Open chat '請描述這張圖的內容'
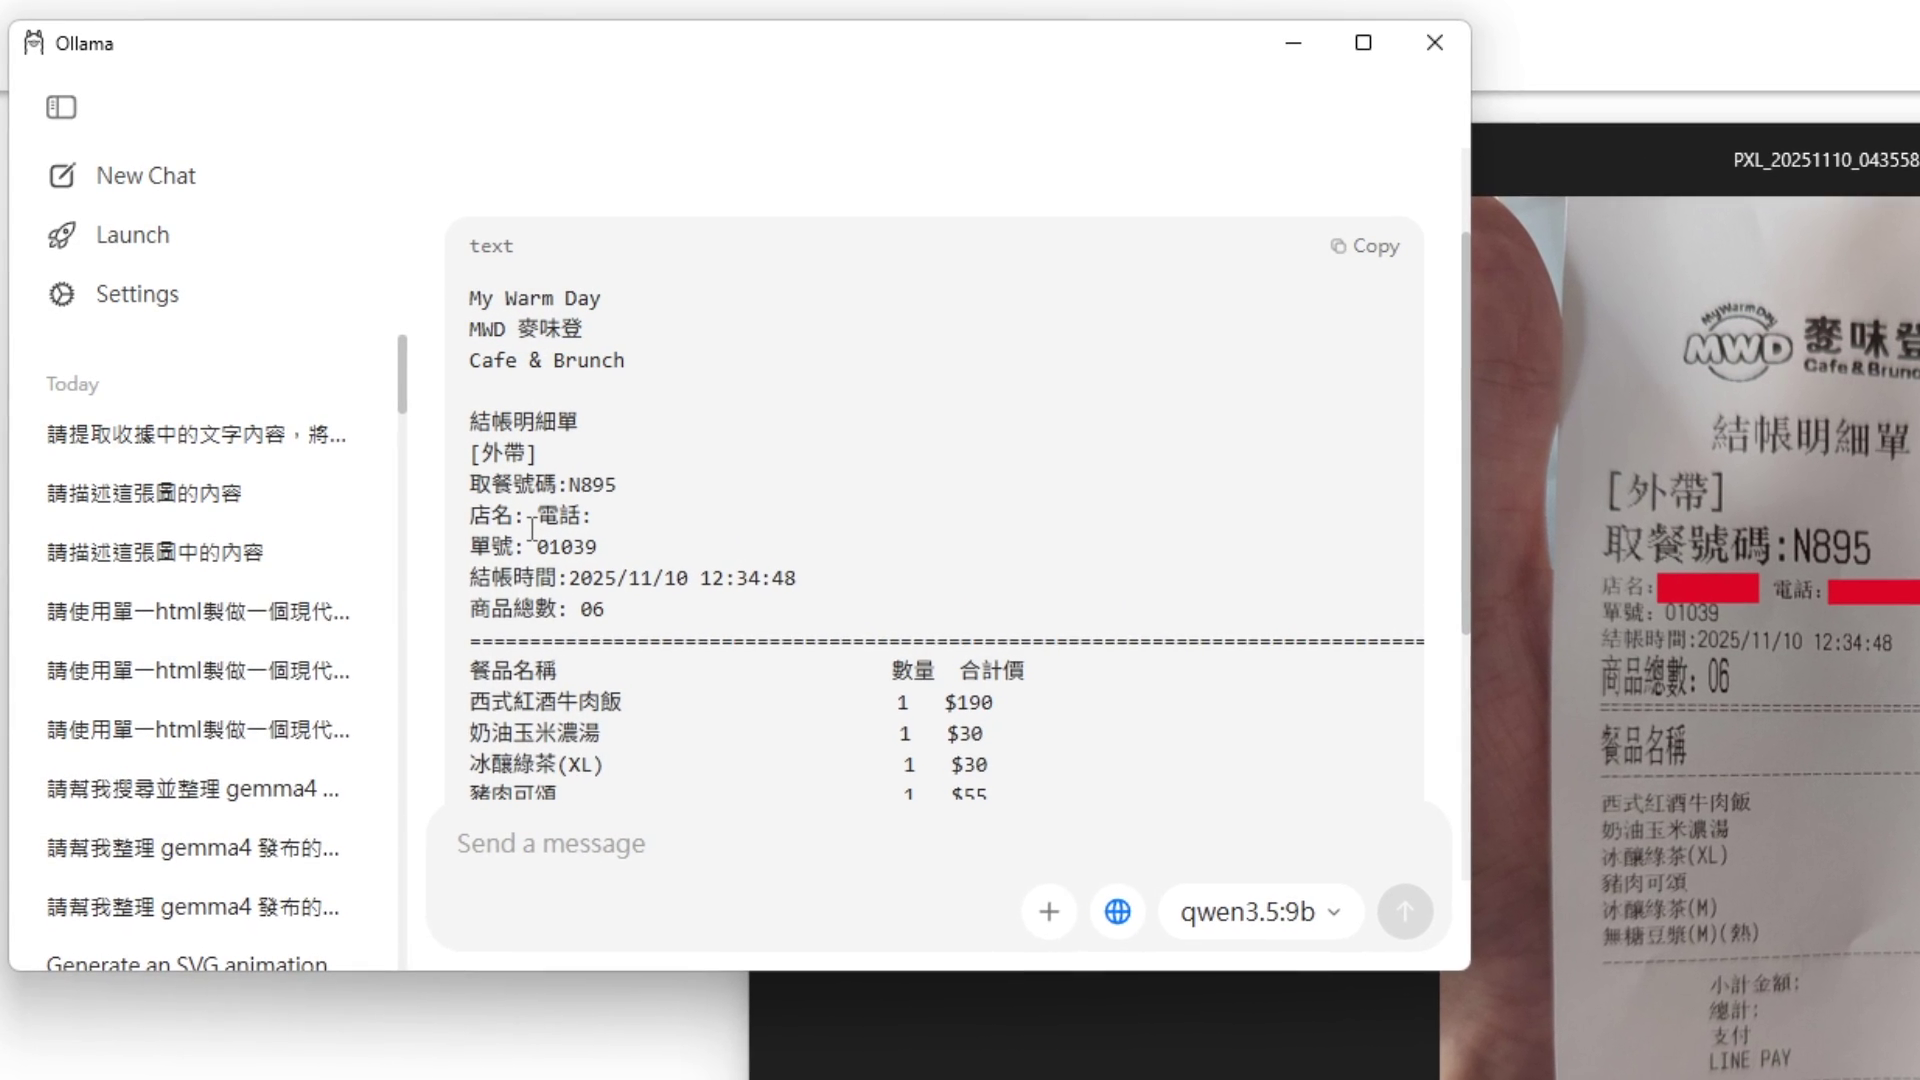Viewport: 1920px width, 1080px height. click(x=145, y=493)
